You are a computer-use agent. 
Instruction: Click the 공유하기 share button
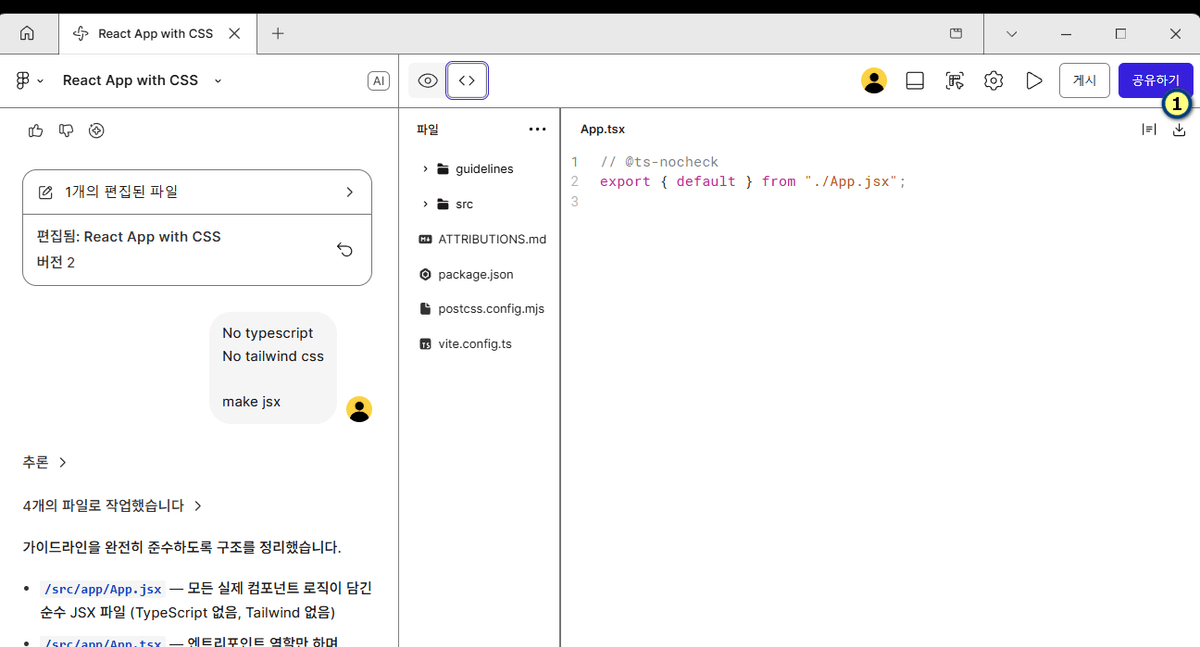1155,81
